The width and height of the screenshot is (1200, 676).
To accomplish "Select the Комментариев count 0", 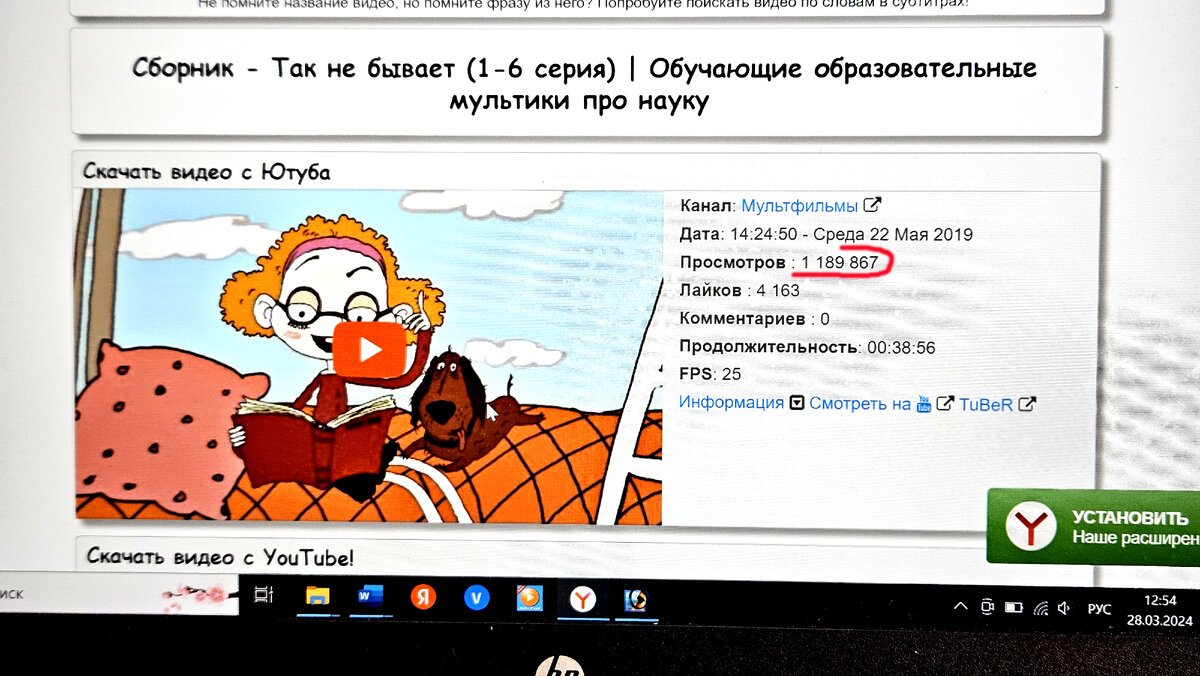I will point(825,320).
